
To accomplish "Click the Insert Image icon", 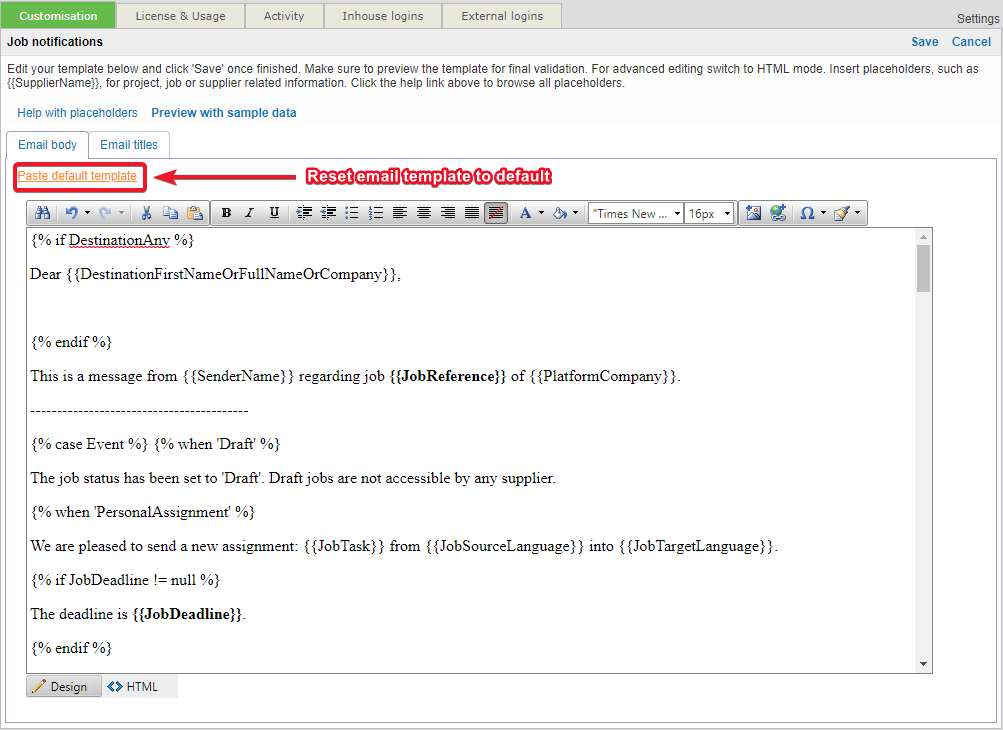I will tap(754, 213).
